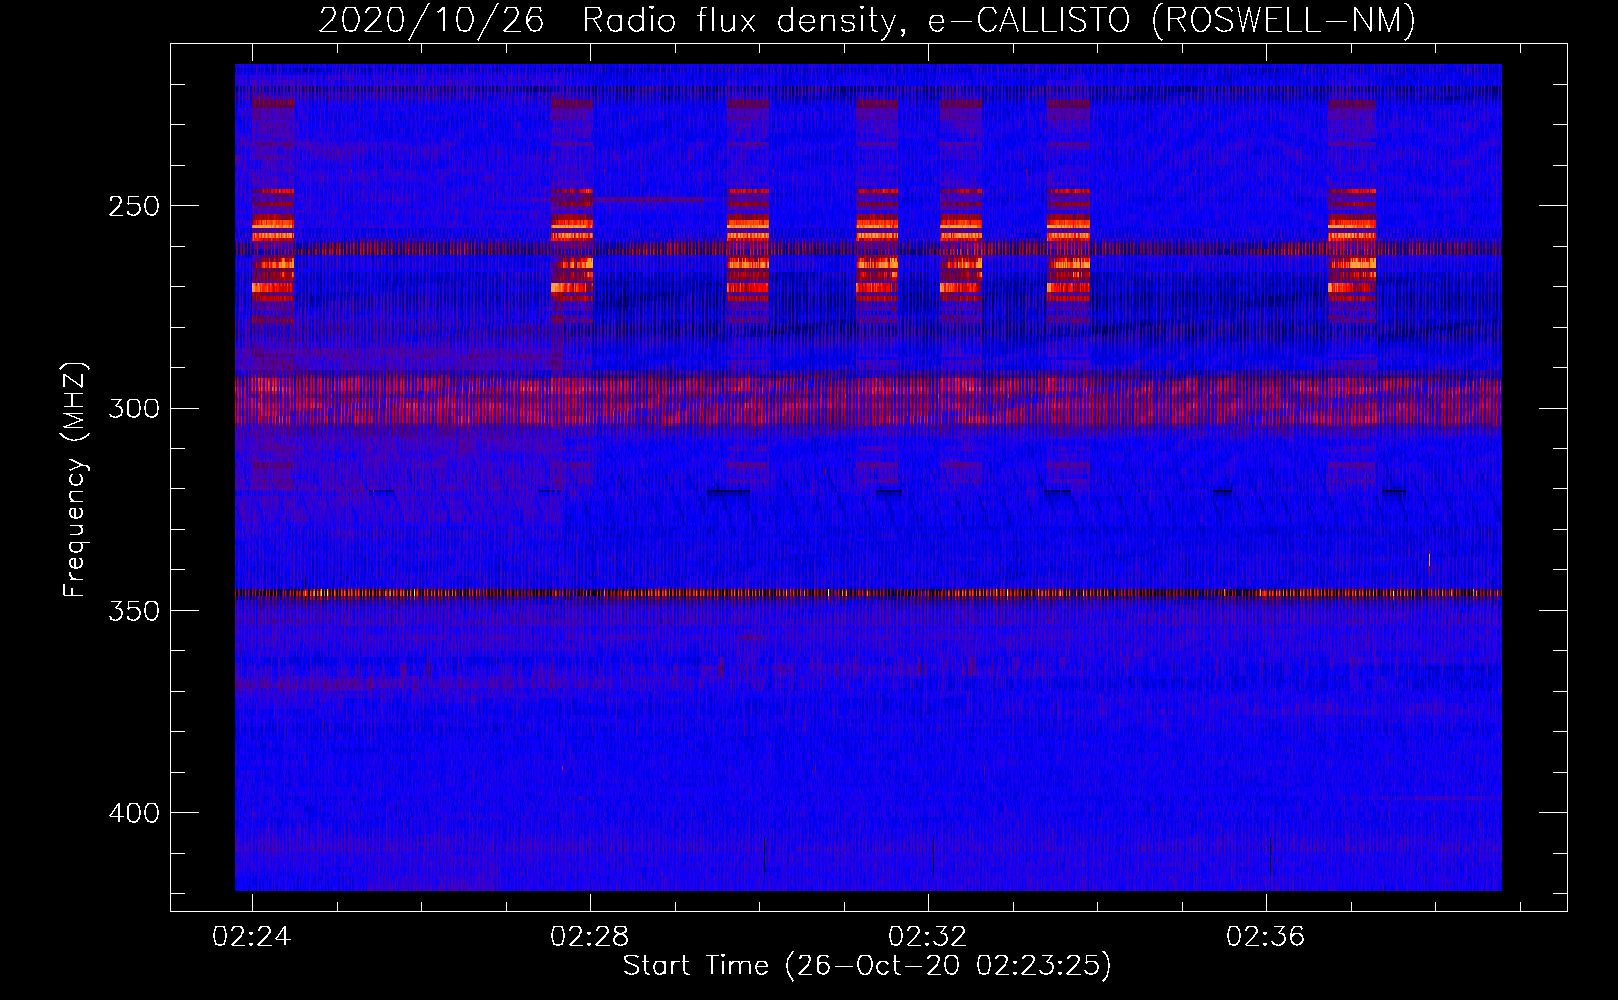Click the 02:36 time axis label
The width and height of the screenshot is (1618, 1000).
point(1266,936)
